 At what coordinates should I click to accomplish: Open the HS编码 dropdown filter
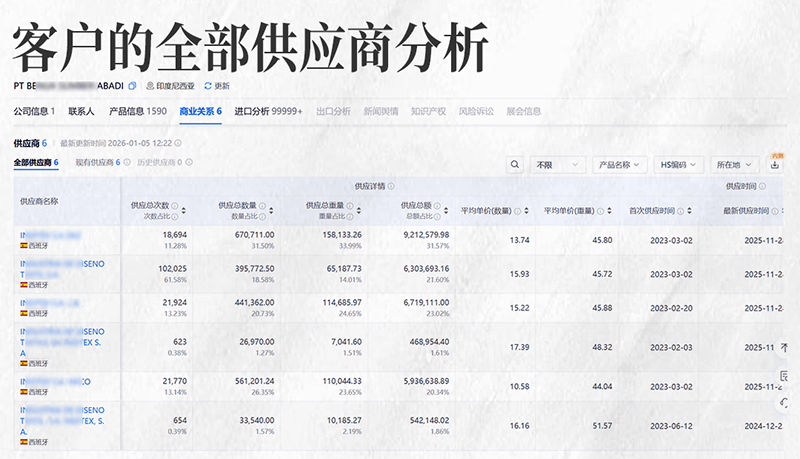pyautogui.click(x=680, y=164)
